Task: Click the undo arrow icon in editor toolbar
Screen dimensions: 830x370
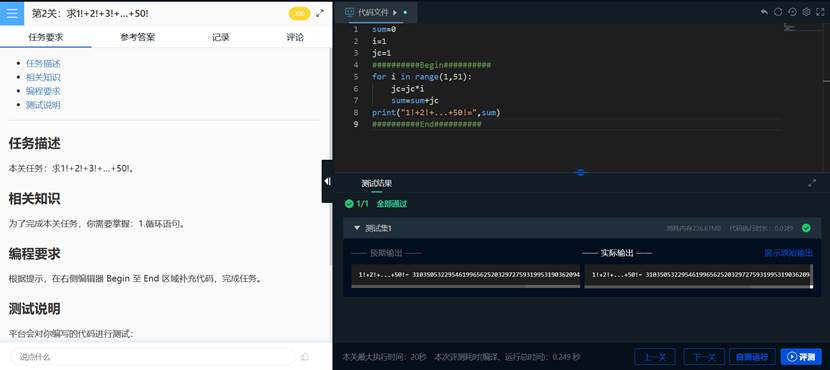Action: click(764, 12)
